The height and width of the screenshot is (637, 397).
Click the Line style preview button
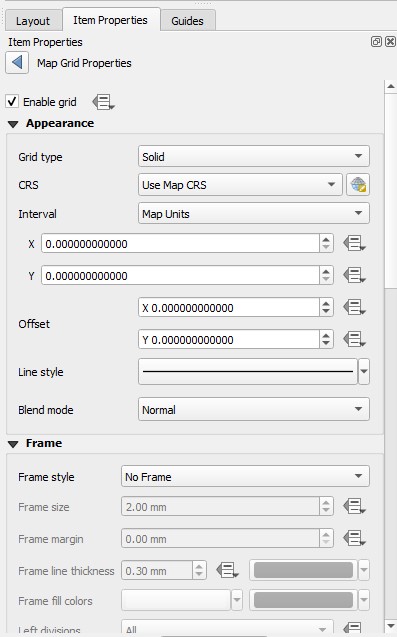248,371
